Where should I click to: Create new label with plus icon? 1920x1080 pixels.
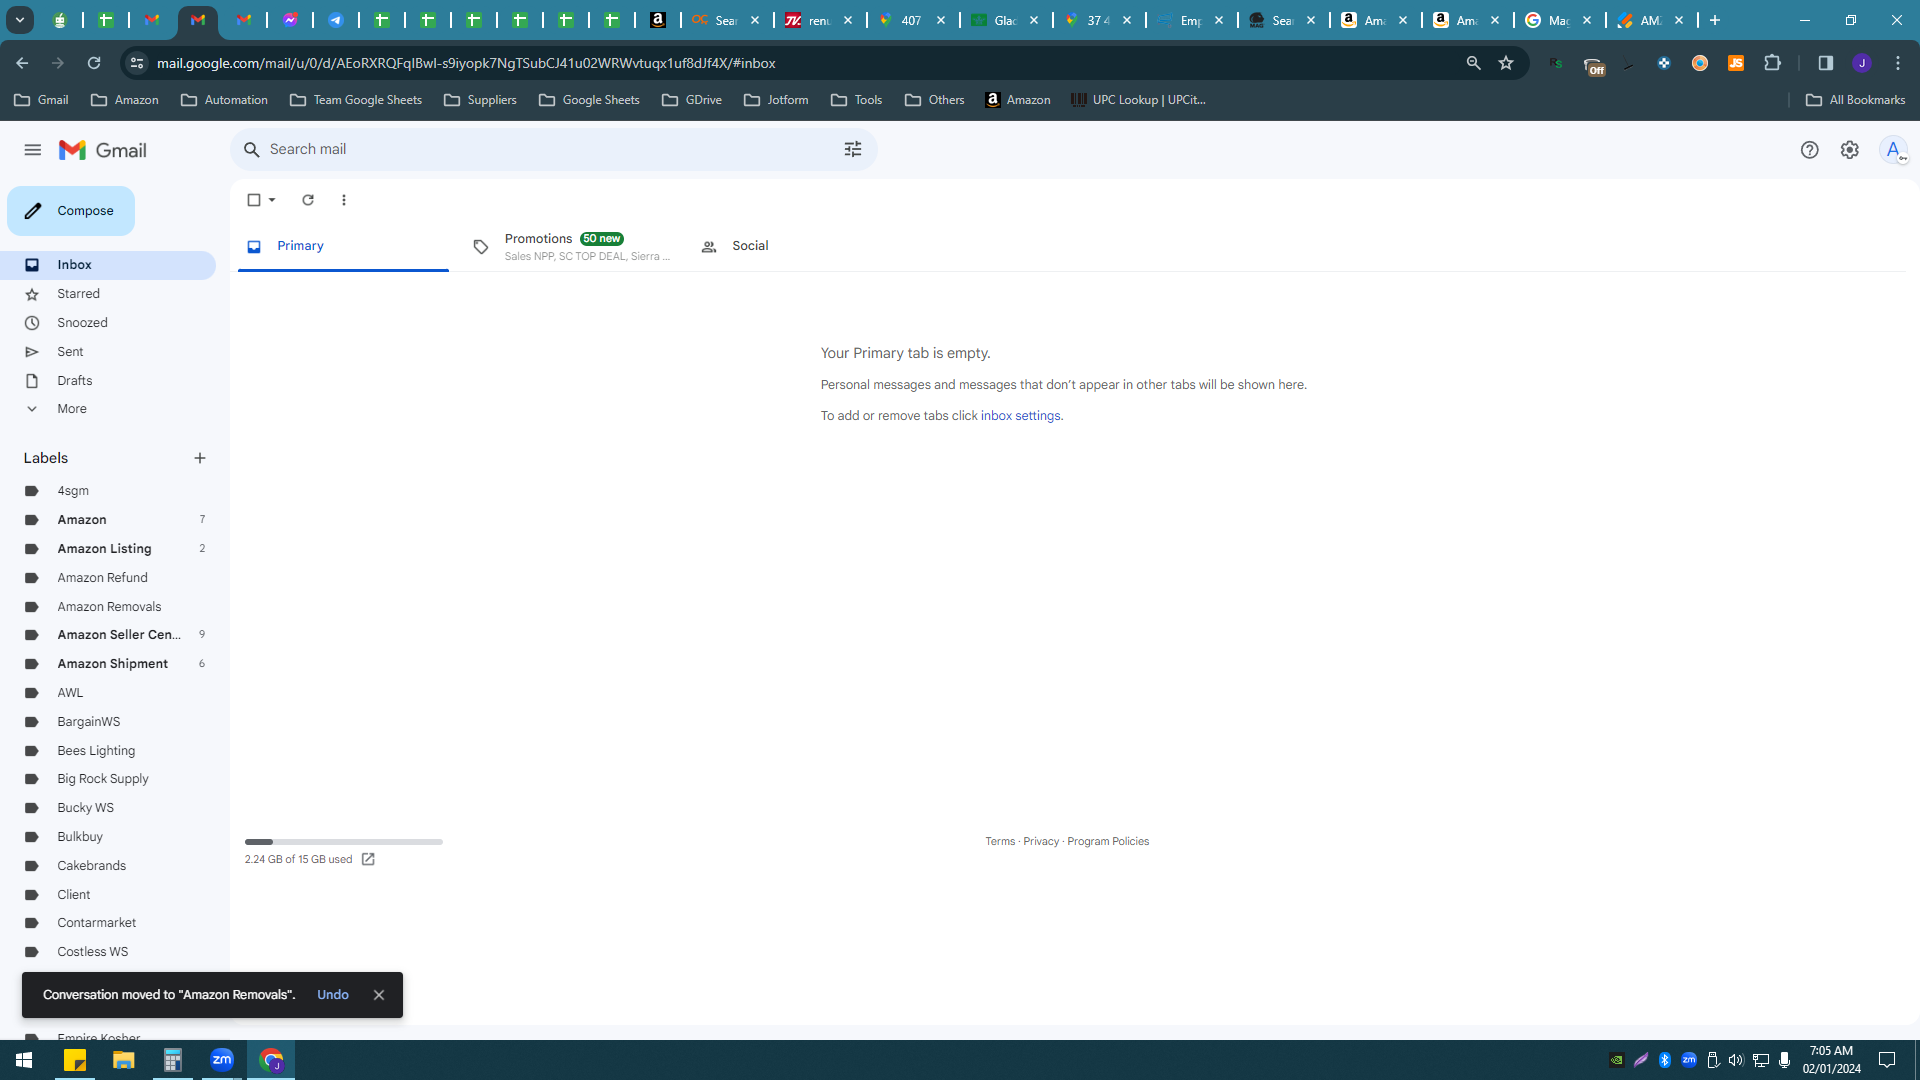200,458
